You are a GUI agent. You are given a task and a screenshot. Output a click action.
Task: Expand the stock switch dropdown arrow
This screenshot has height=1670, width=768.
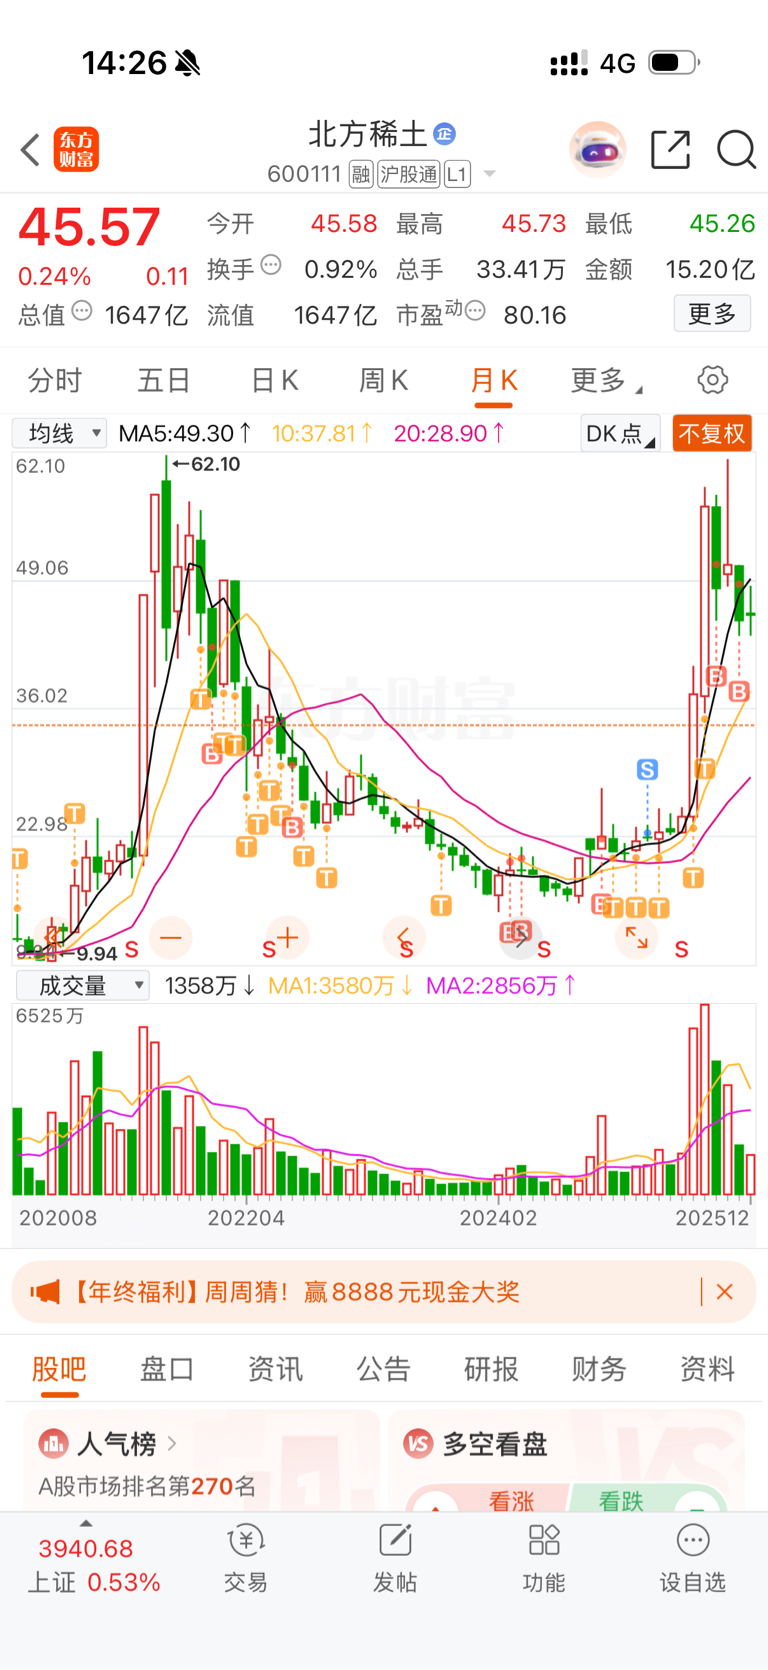(x=490, y=174)
